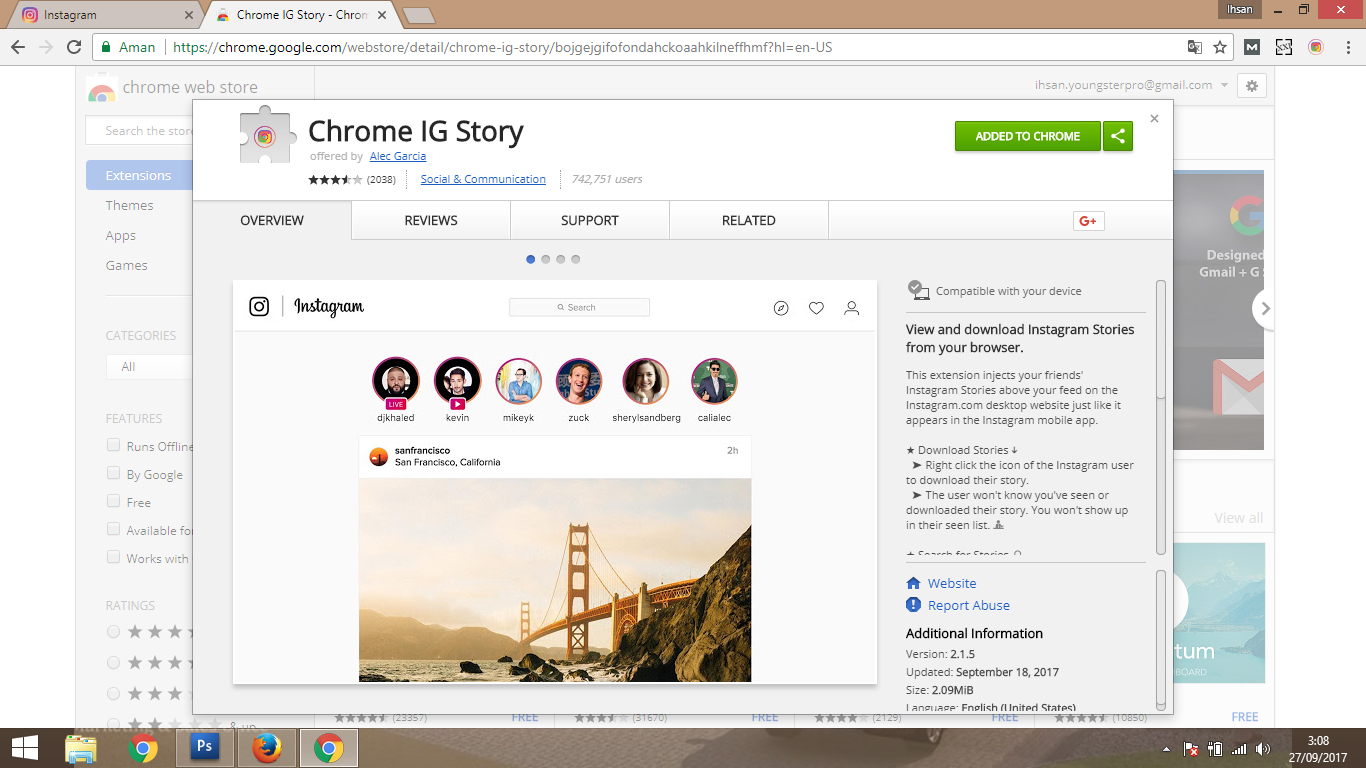Click next arrow on featured carousel
The height and width of the screenshot is (768, 1366).
pyautogui.click(x=1265, y=309)
